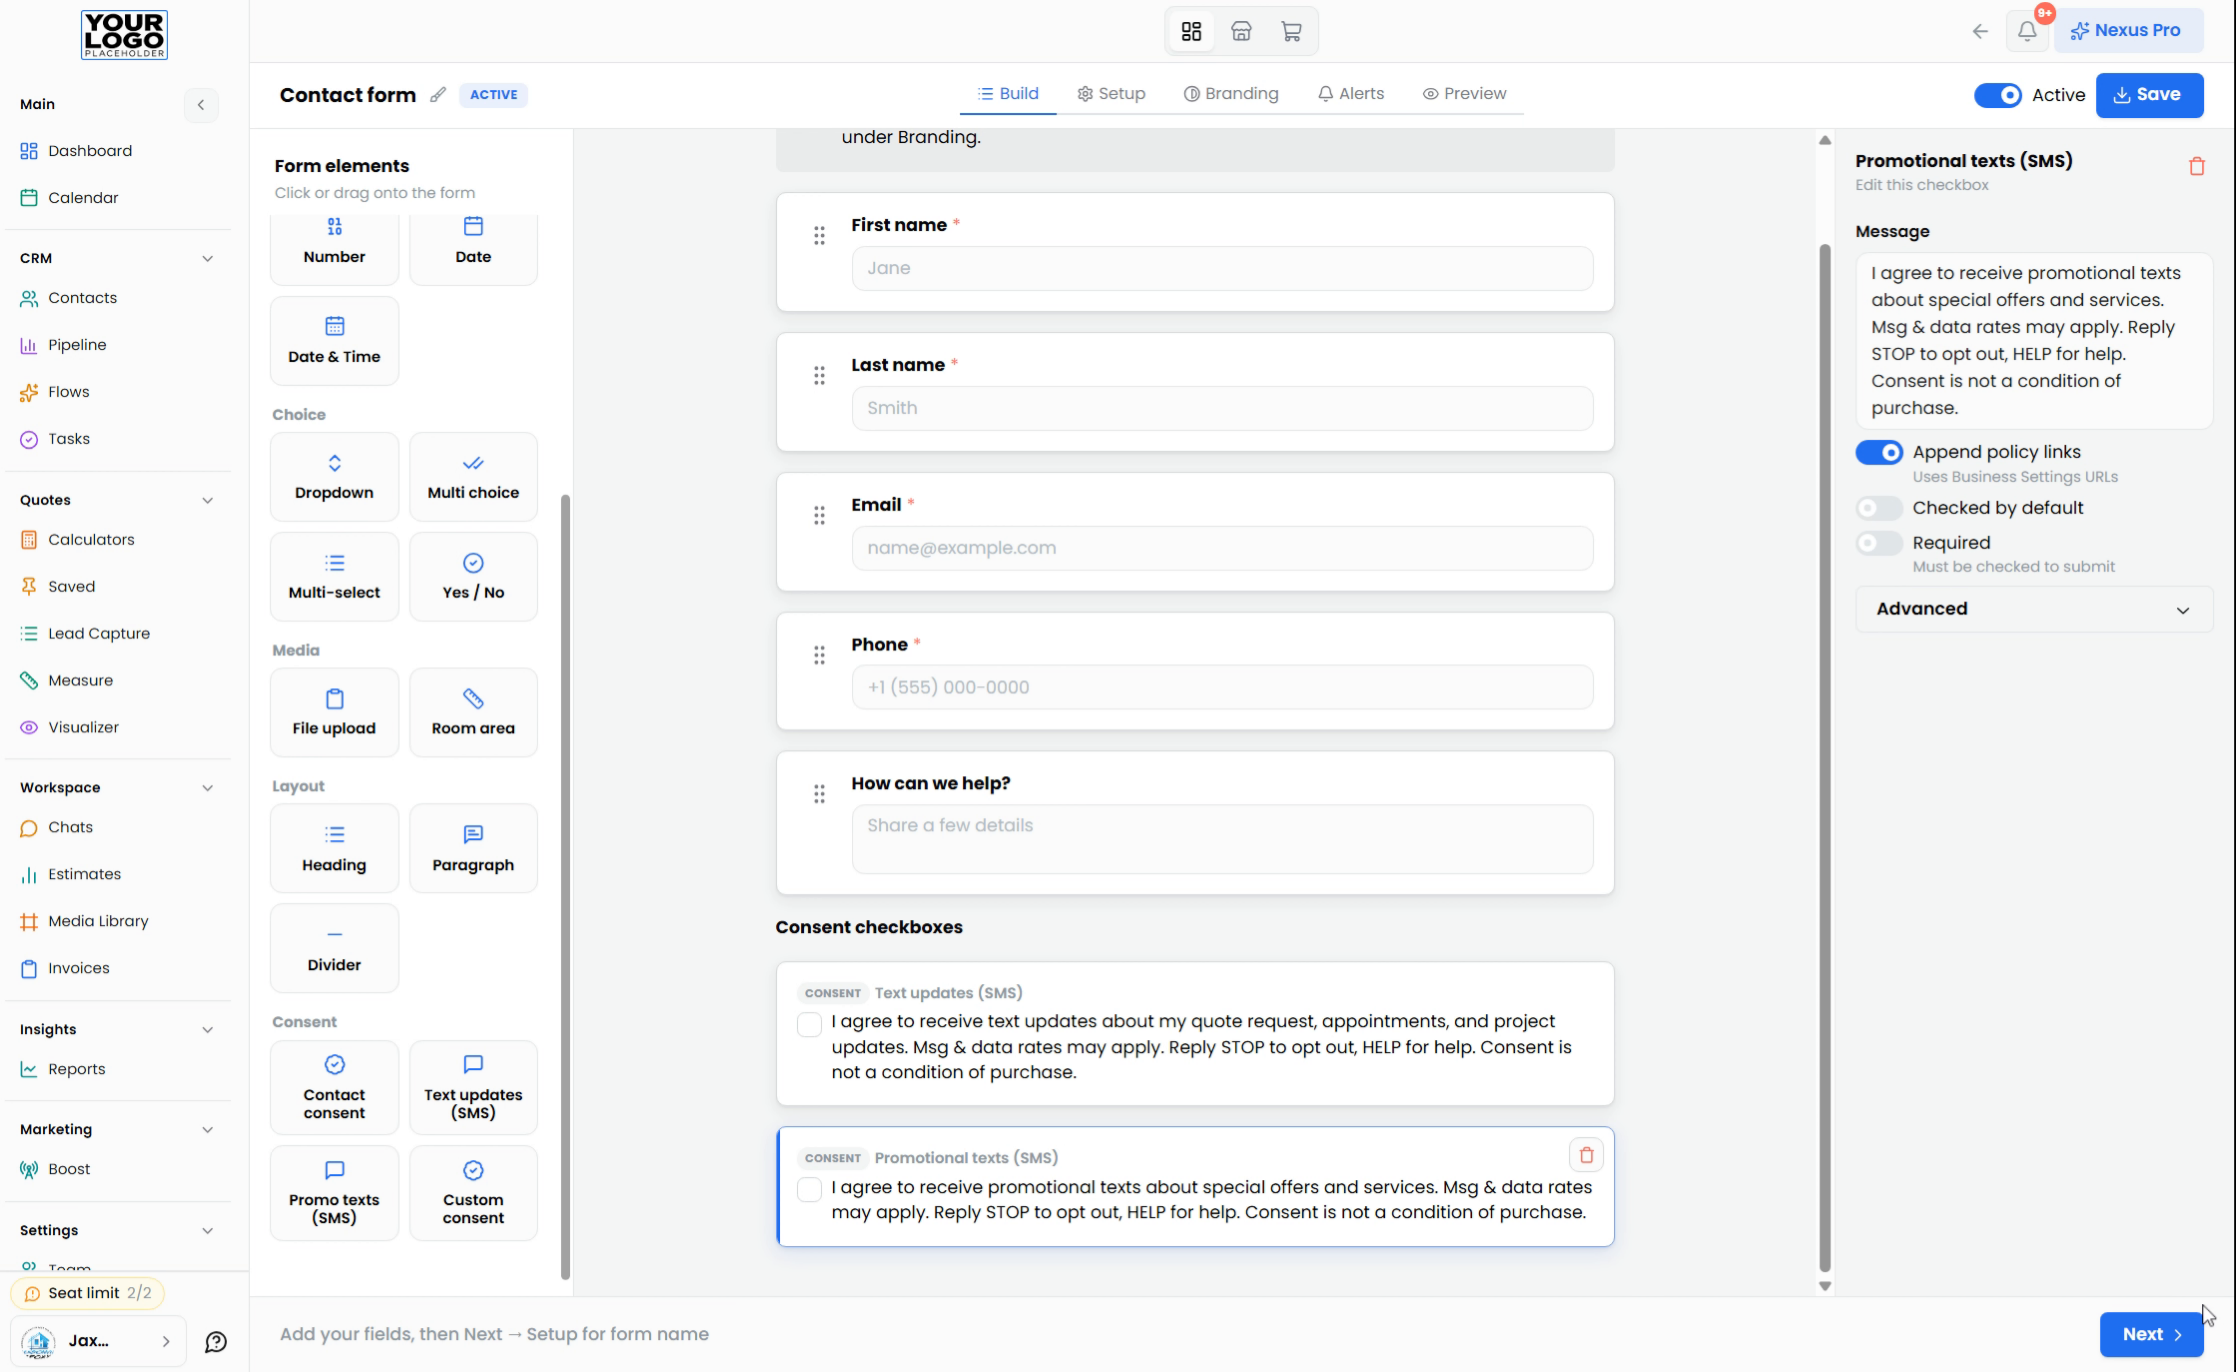Click the form canvas vertical scrollbar
The height and width of the screenshot is (1372, 2236).
tap(1824, 757)
